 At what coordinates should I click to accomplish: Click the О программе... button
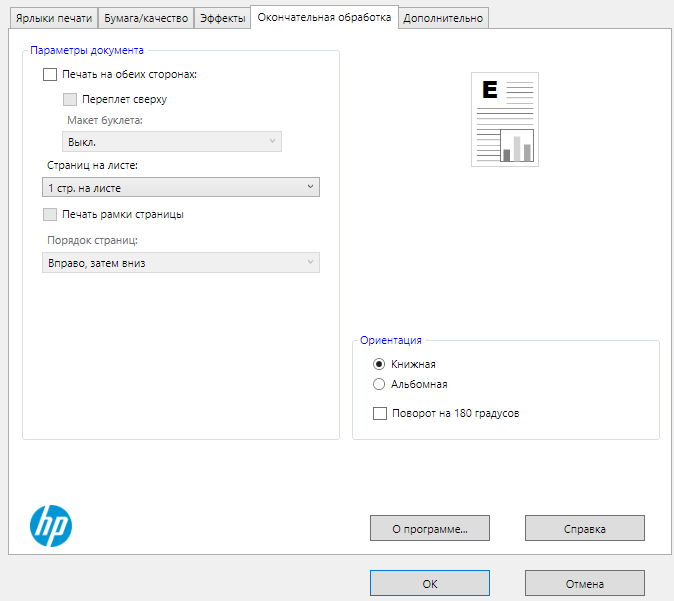(x=429, y=527)
